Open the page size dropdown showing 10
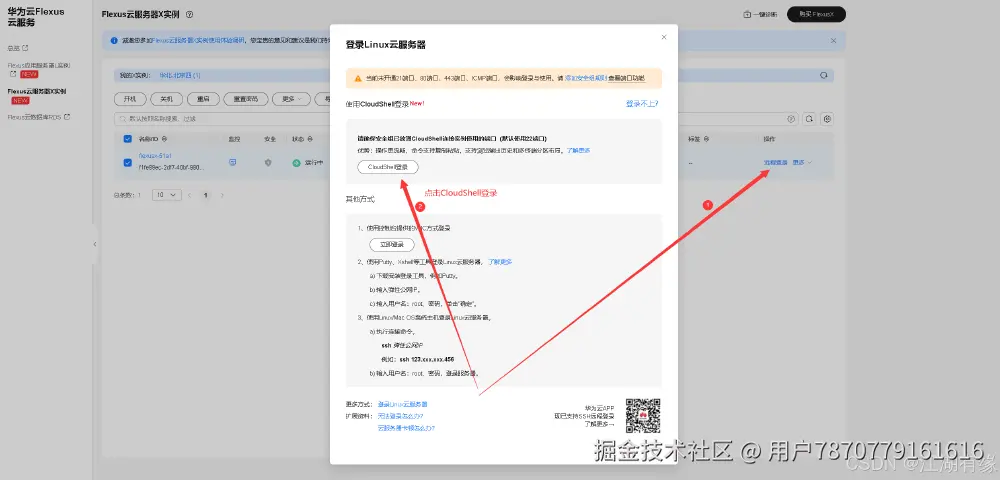Image resolution: width=1000 pixels, height=480 pixels. point(166,195)
